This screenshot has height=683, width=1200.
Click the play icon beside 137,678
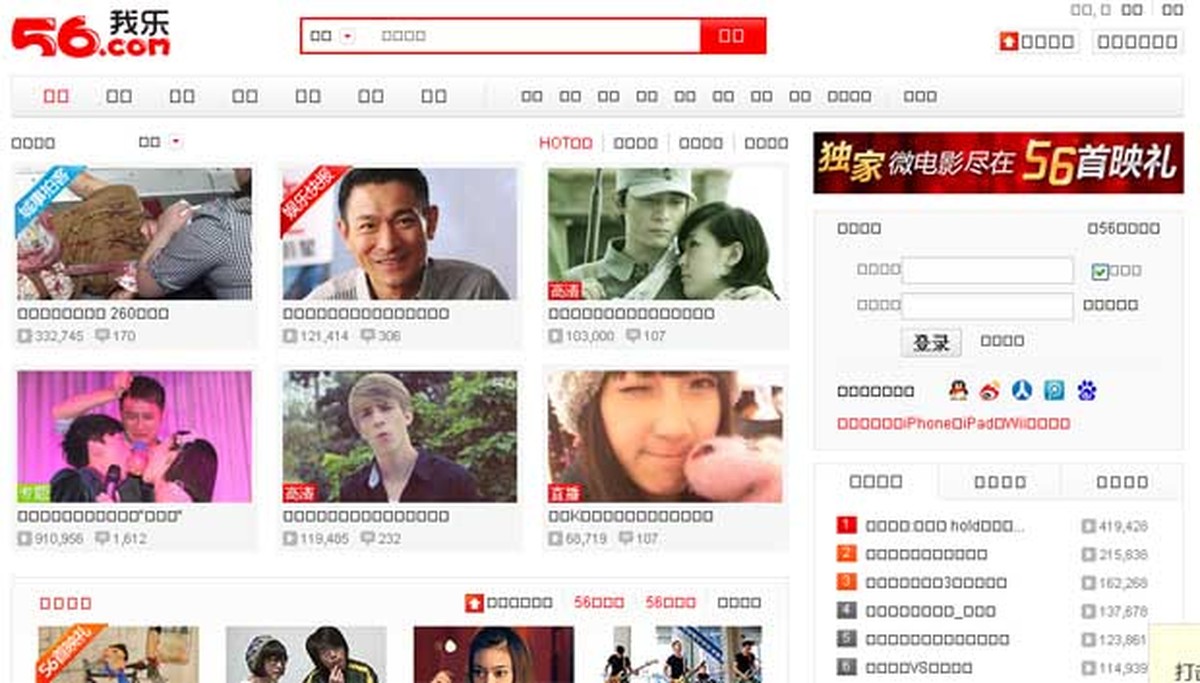tap(1088, 611)
